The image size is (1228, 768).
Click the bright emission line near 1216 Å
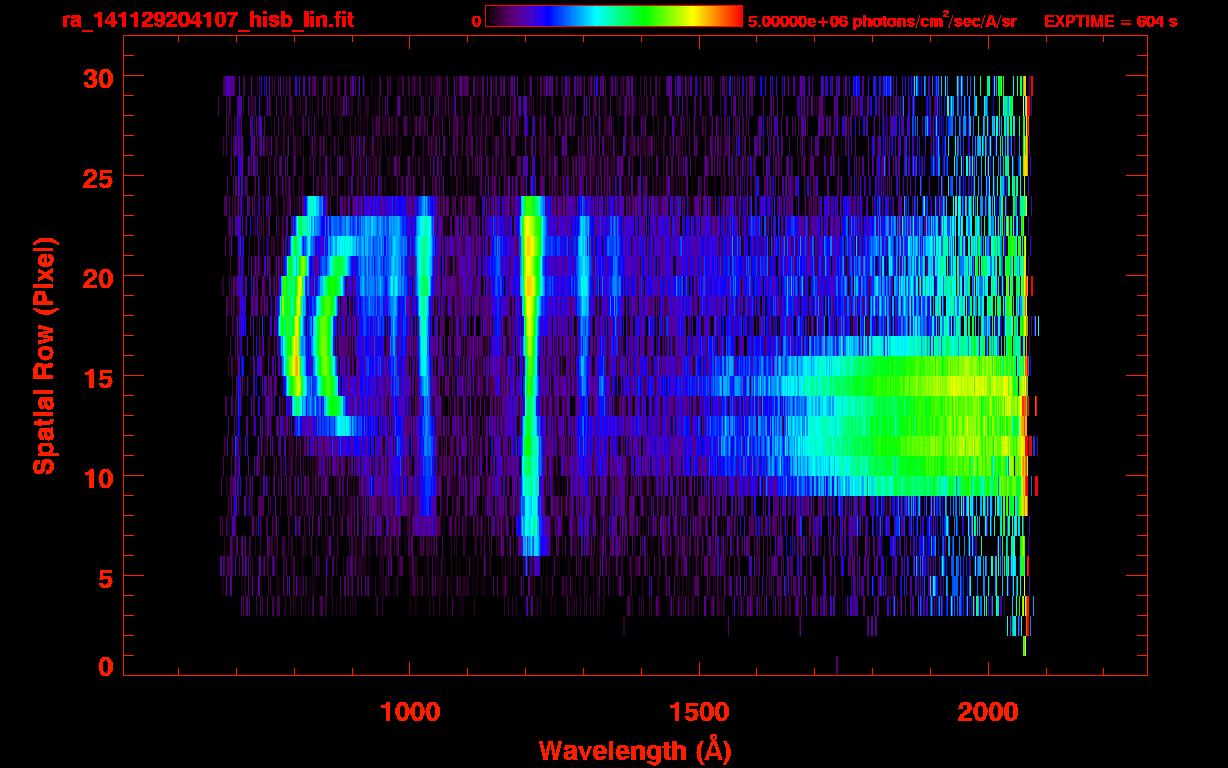pos(531,375)
